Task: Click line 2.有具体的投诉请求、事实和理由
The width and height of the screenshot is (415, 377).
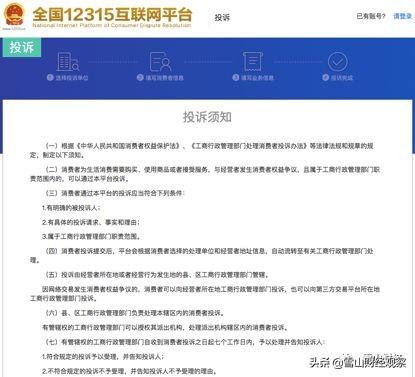Action: (91, 222)
